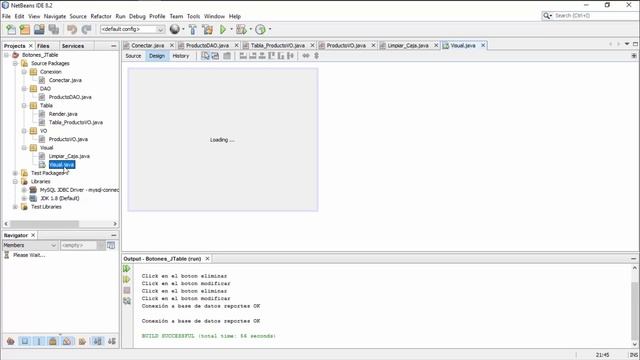640x360 pixels.
Task: Switch to the Services panel tab
Action: coord(73,46)
